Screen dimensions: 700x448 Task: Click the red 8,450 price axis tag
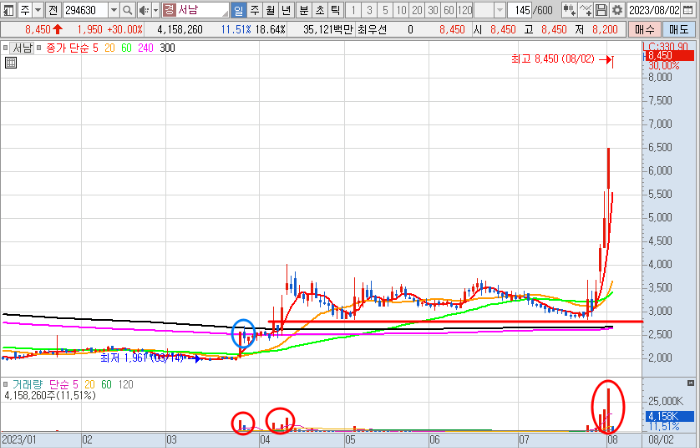pyautogui.click(x=670, y=56)
